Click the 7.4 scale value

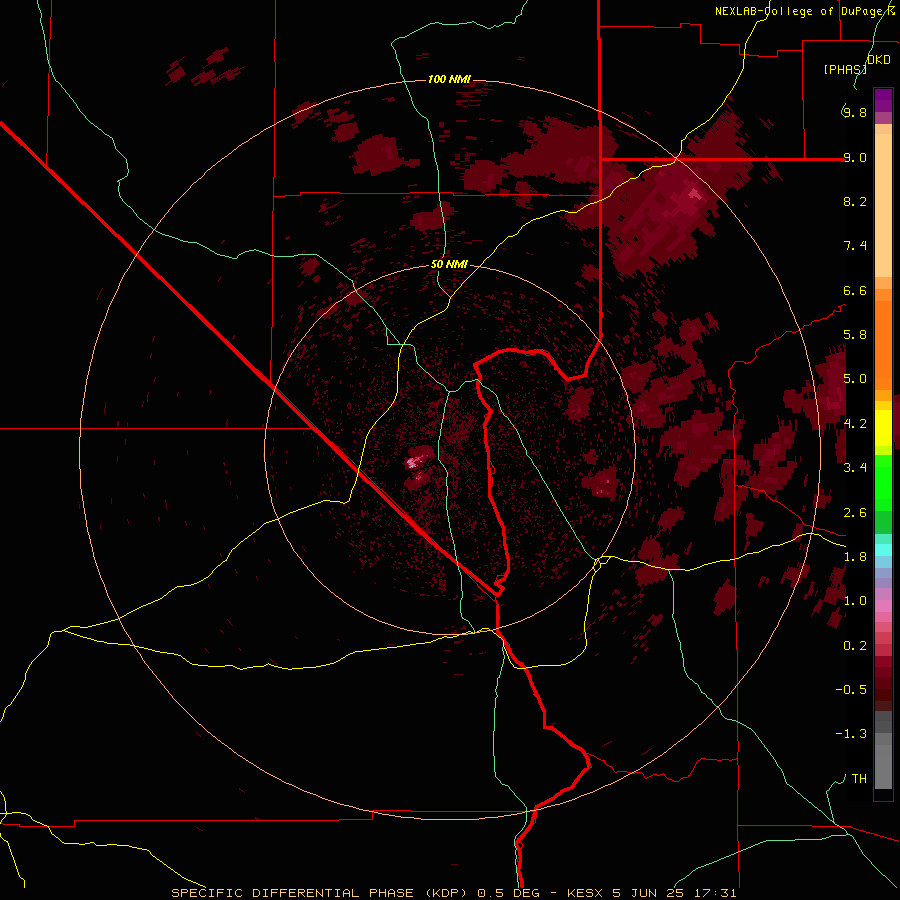[x=855, y=246]
